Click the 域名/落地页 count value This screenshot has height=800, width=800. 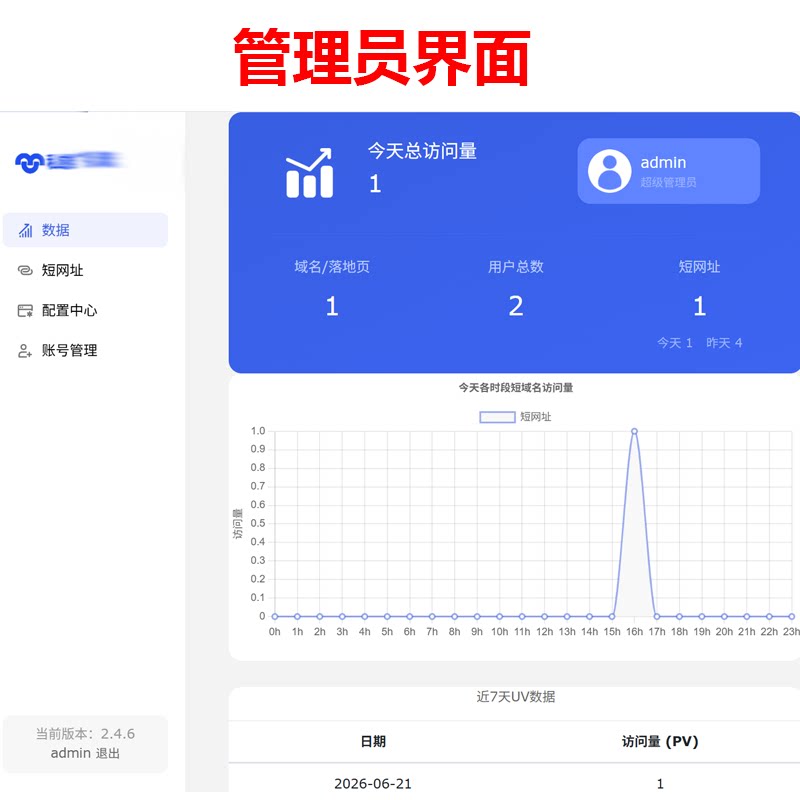click(332, 306)
